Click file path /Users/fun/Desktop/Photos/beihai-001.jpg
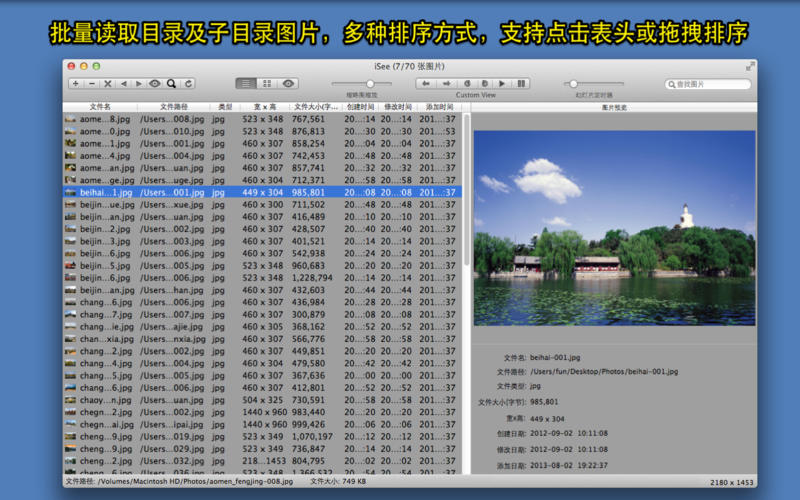The width and height of the screenshot is (800, 500). (604, 372)
